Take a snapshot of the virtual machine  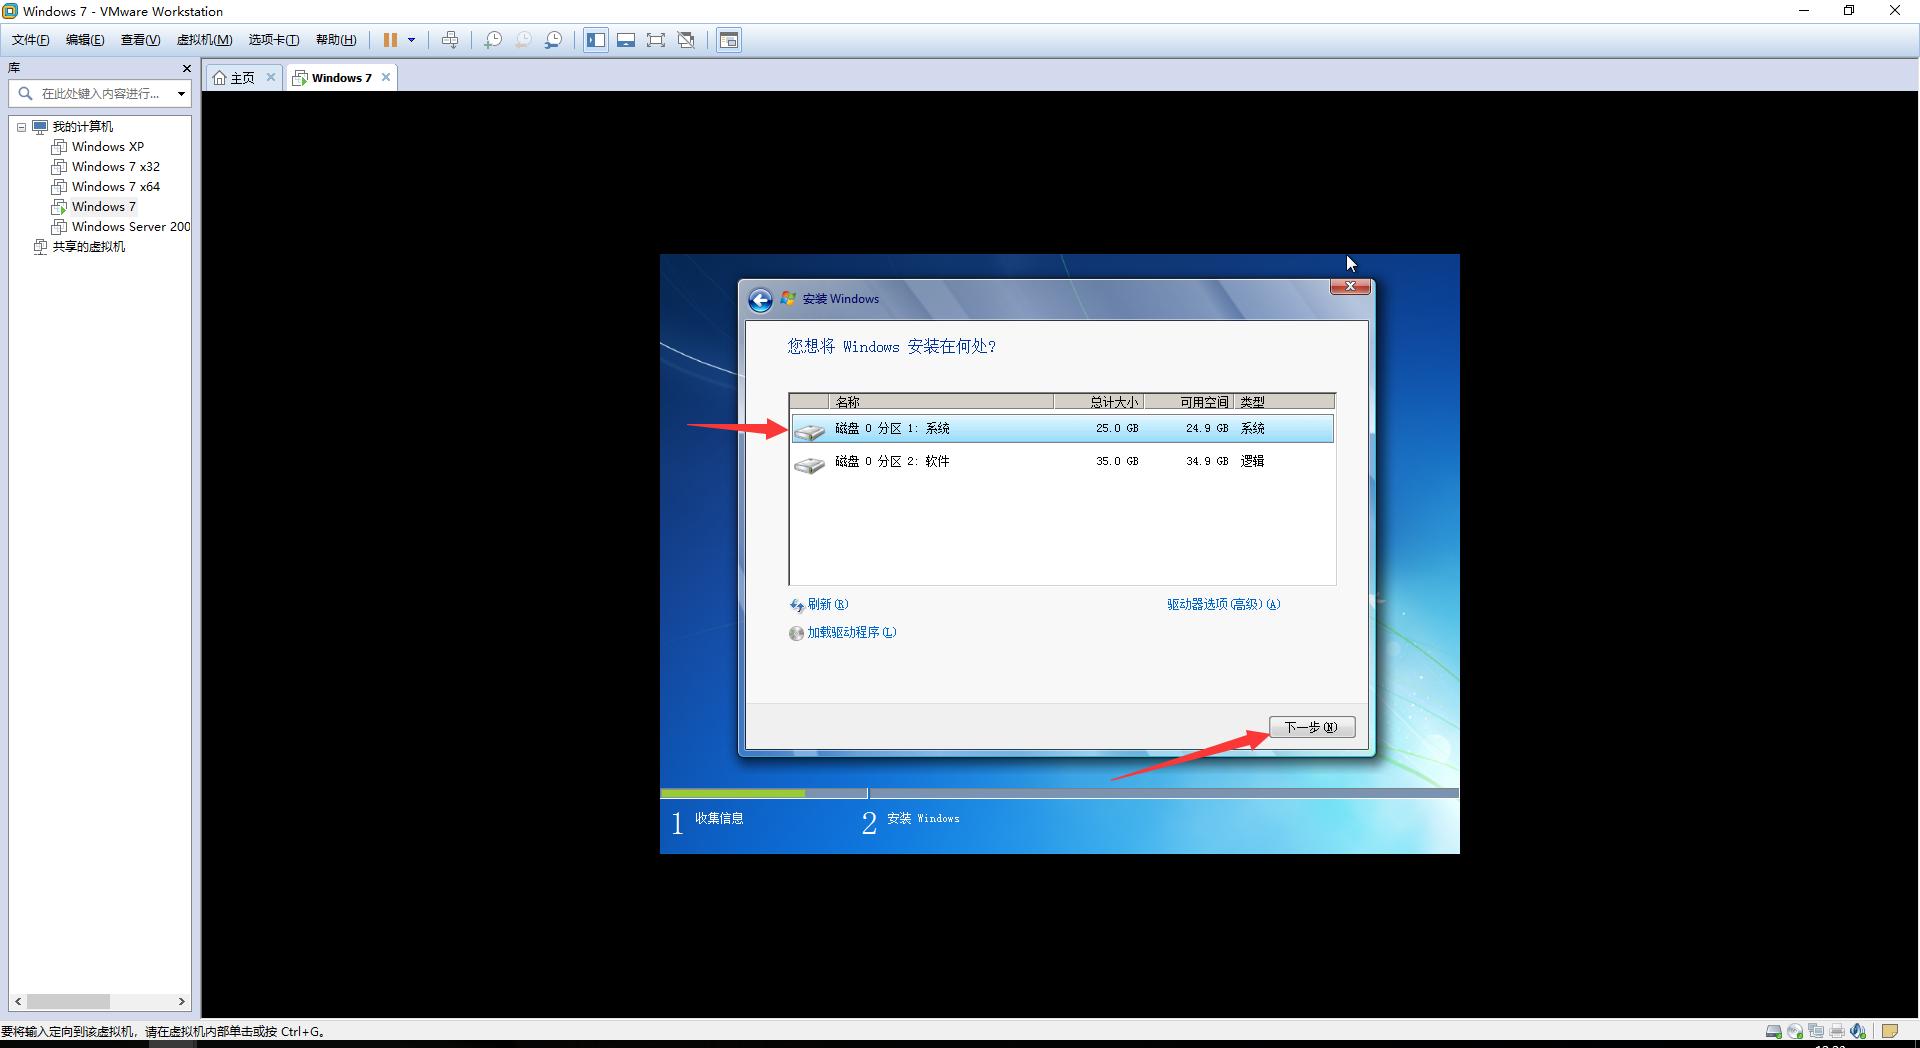492,40
